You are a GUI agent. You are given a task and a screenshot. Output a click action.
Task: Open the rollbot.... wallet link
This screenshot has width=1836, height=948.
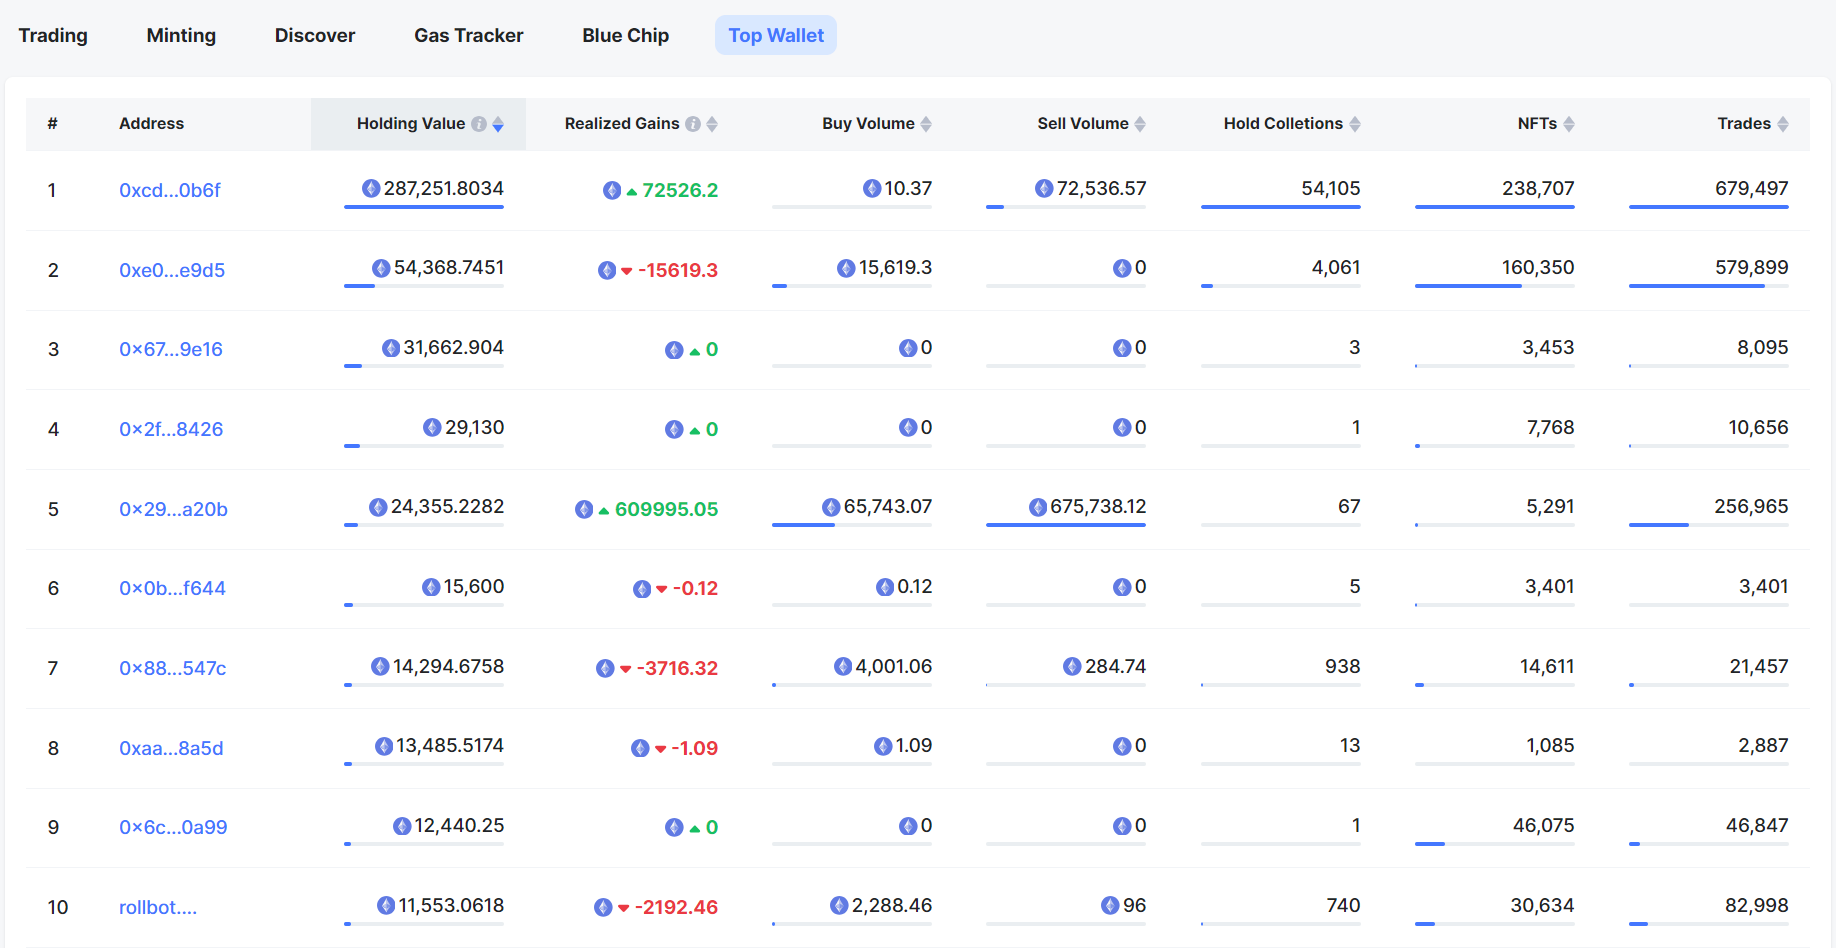coord(158,907)
